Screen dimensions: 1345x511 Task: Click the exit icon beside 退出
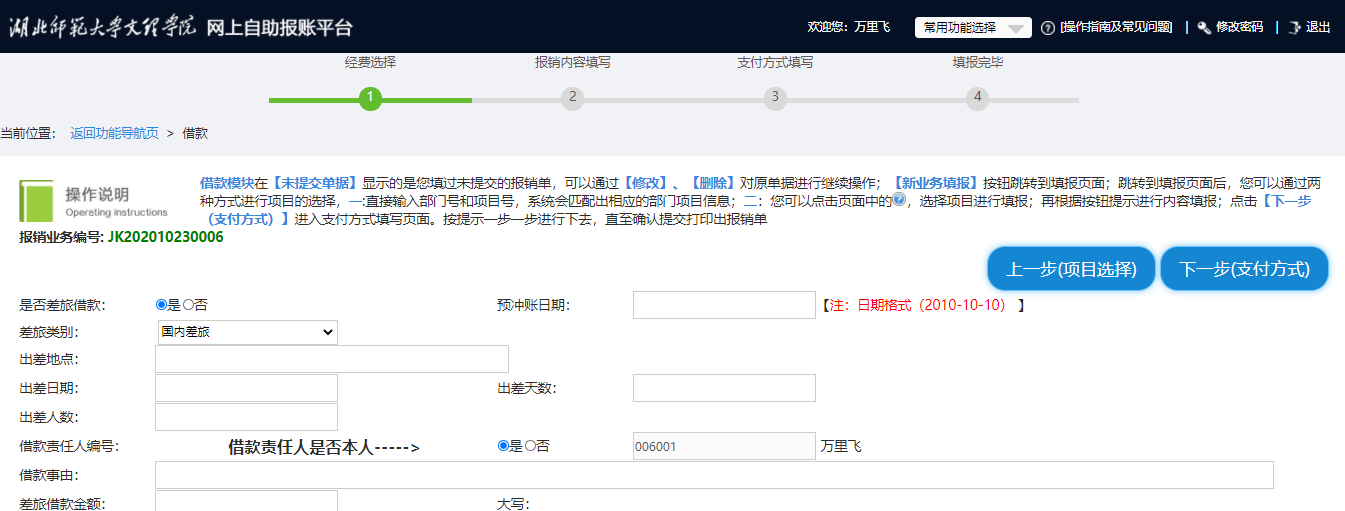[1294, 27]
